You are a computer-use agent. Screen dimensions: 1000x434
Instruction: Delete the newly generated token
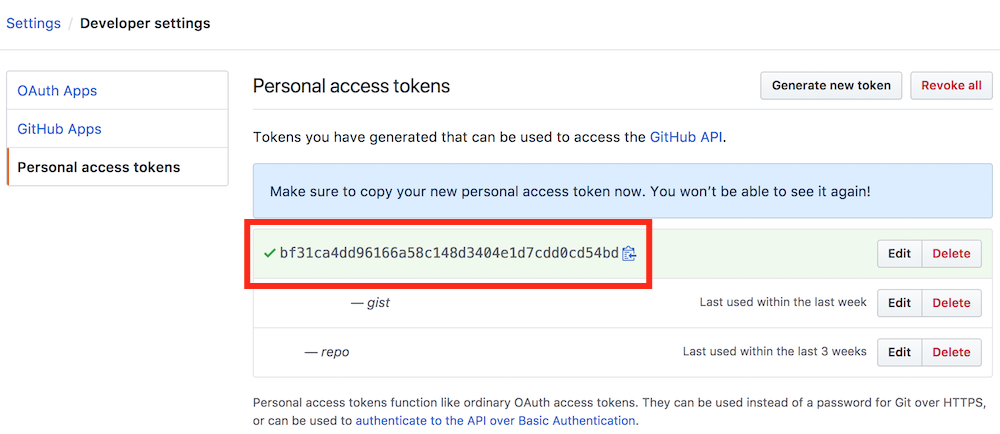click(x=951, y=254)
